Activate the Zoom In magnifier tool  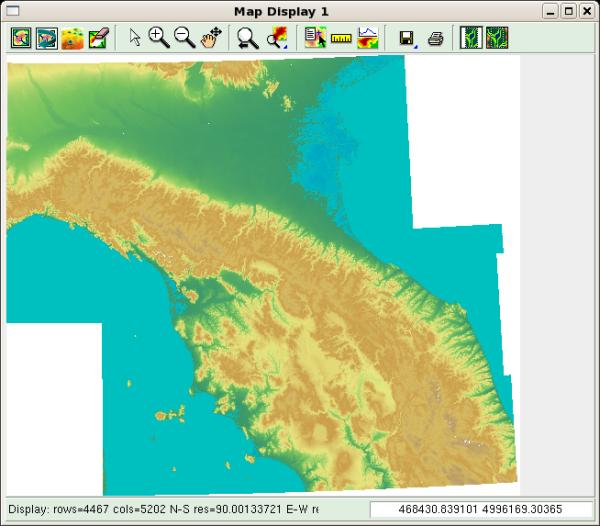tap(158, 39)
